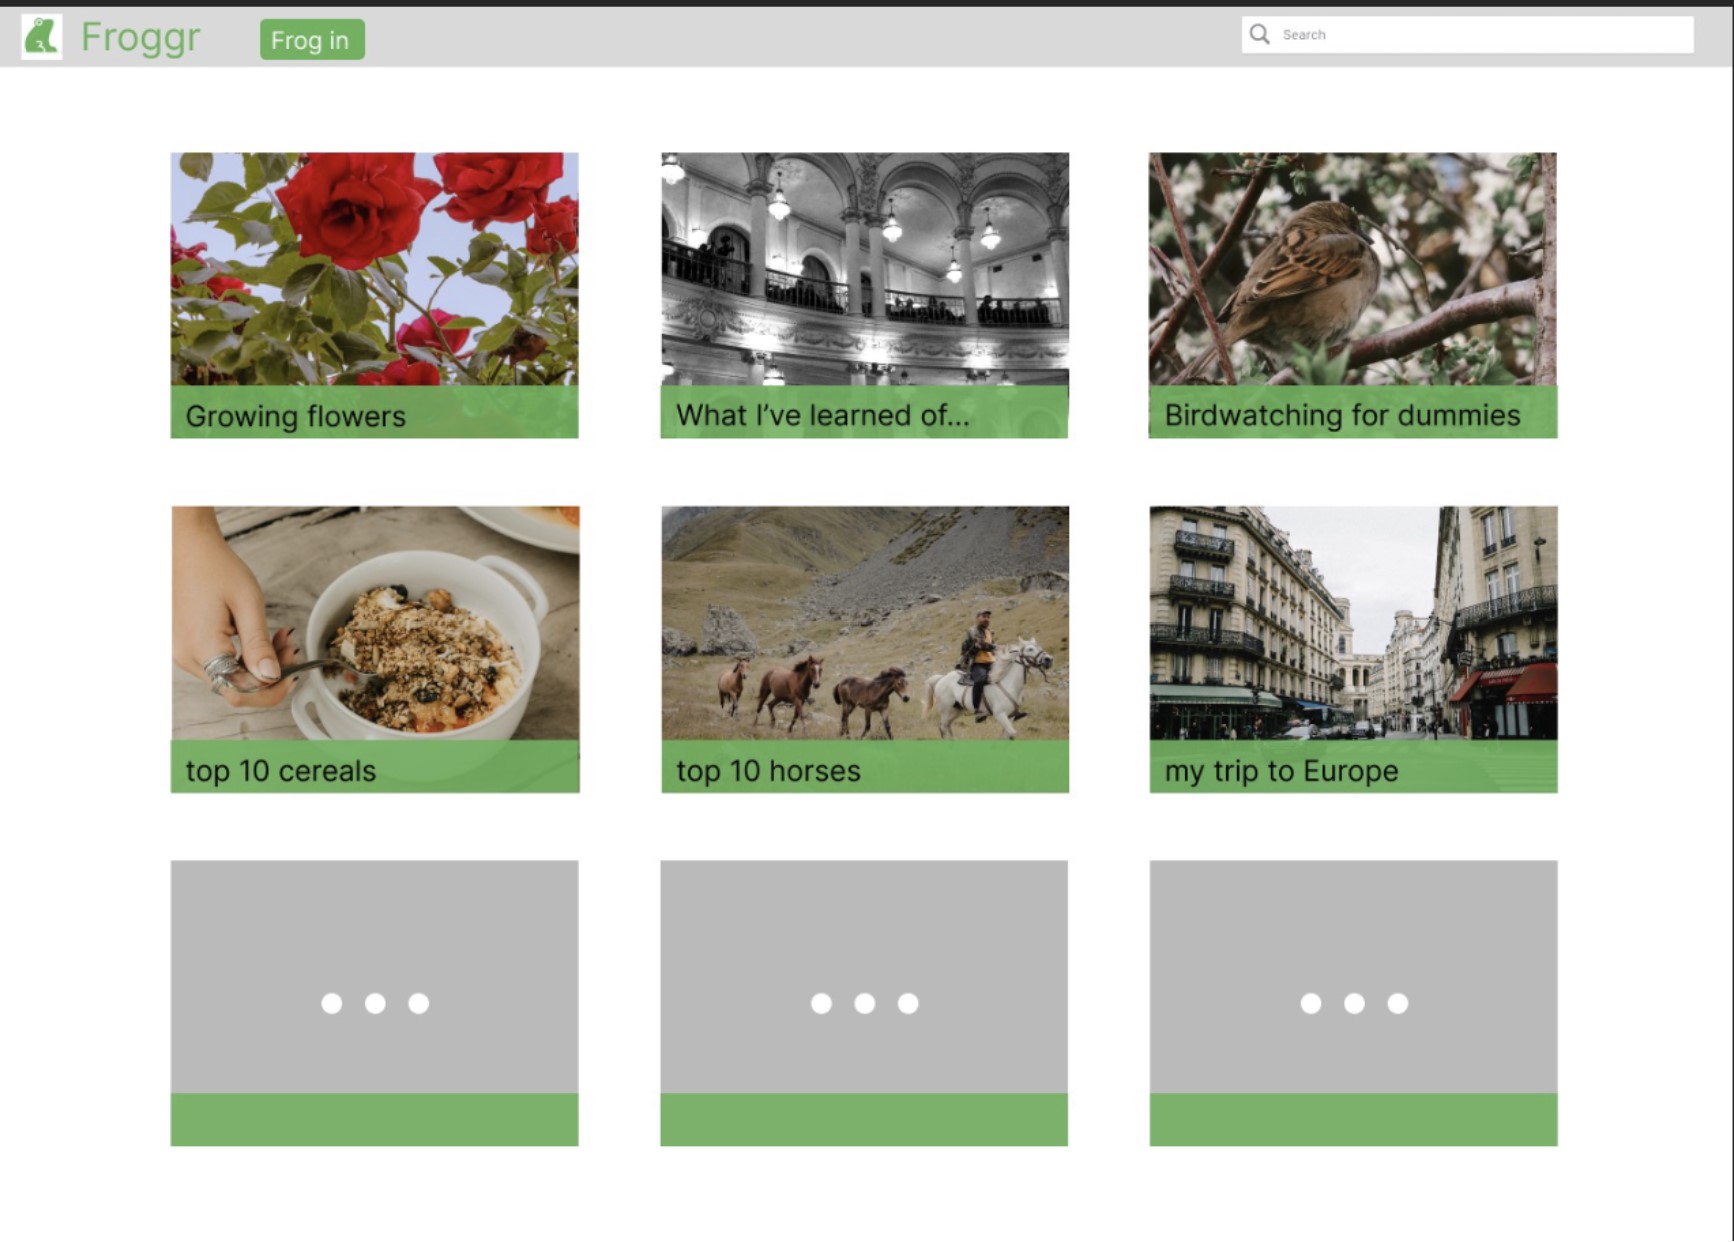Focus the Search input field

(1480, 35)
